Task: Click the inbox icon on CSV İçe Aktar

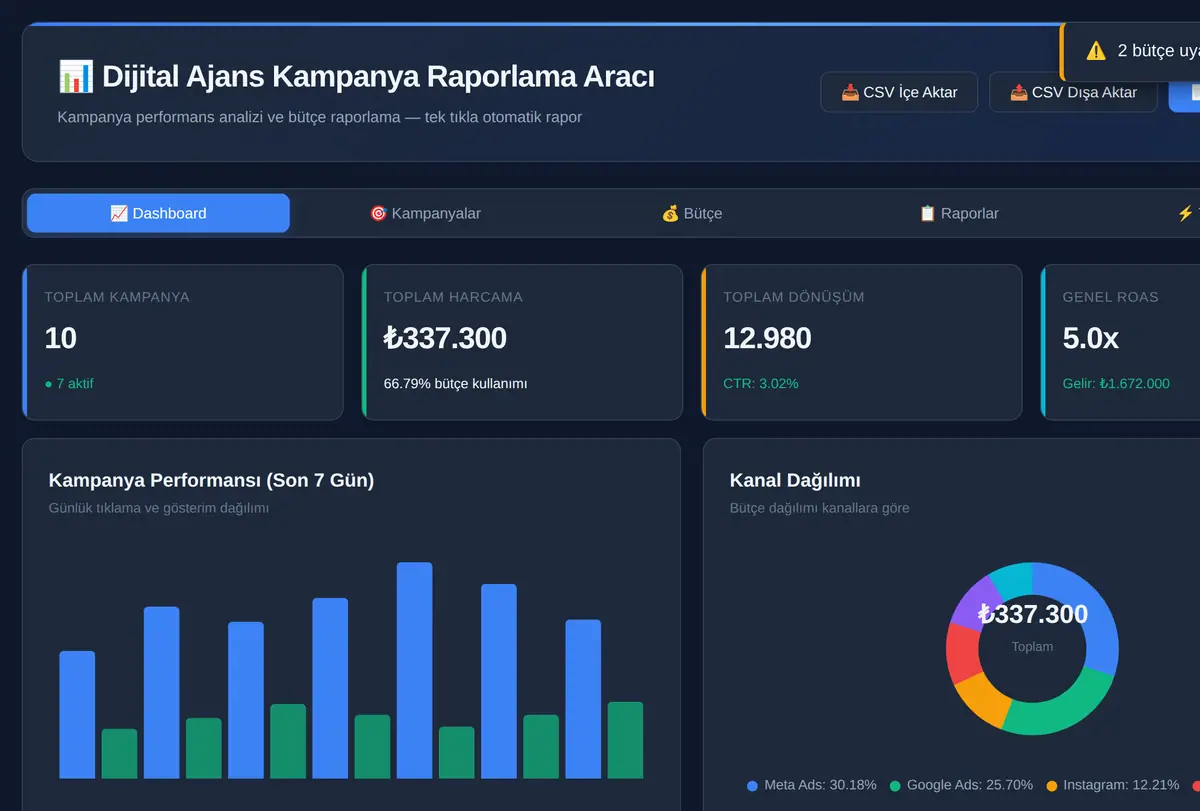Action: point(850,92)
